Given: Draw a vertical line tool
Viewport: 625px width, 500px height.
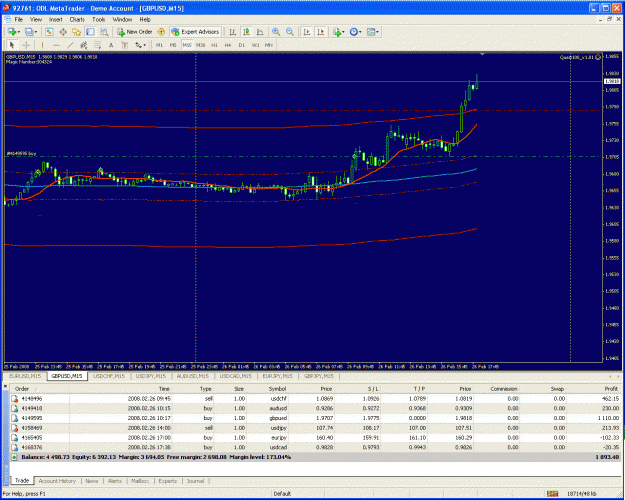Looking at the screenshot, I should tap(42, 45).
